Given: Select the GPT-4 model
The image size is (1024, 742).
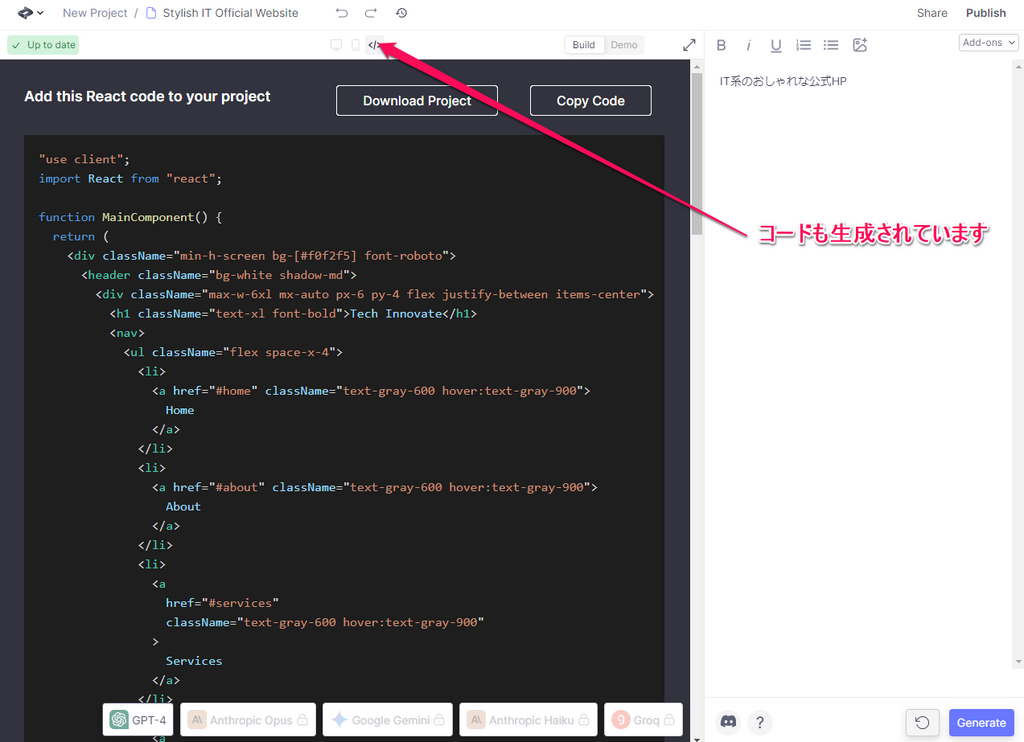Looking at the screenshot, I should pyautogui.click(x=139, y=720).
